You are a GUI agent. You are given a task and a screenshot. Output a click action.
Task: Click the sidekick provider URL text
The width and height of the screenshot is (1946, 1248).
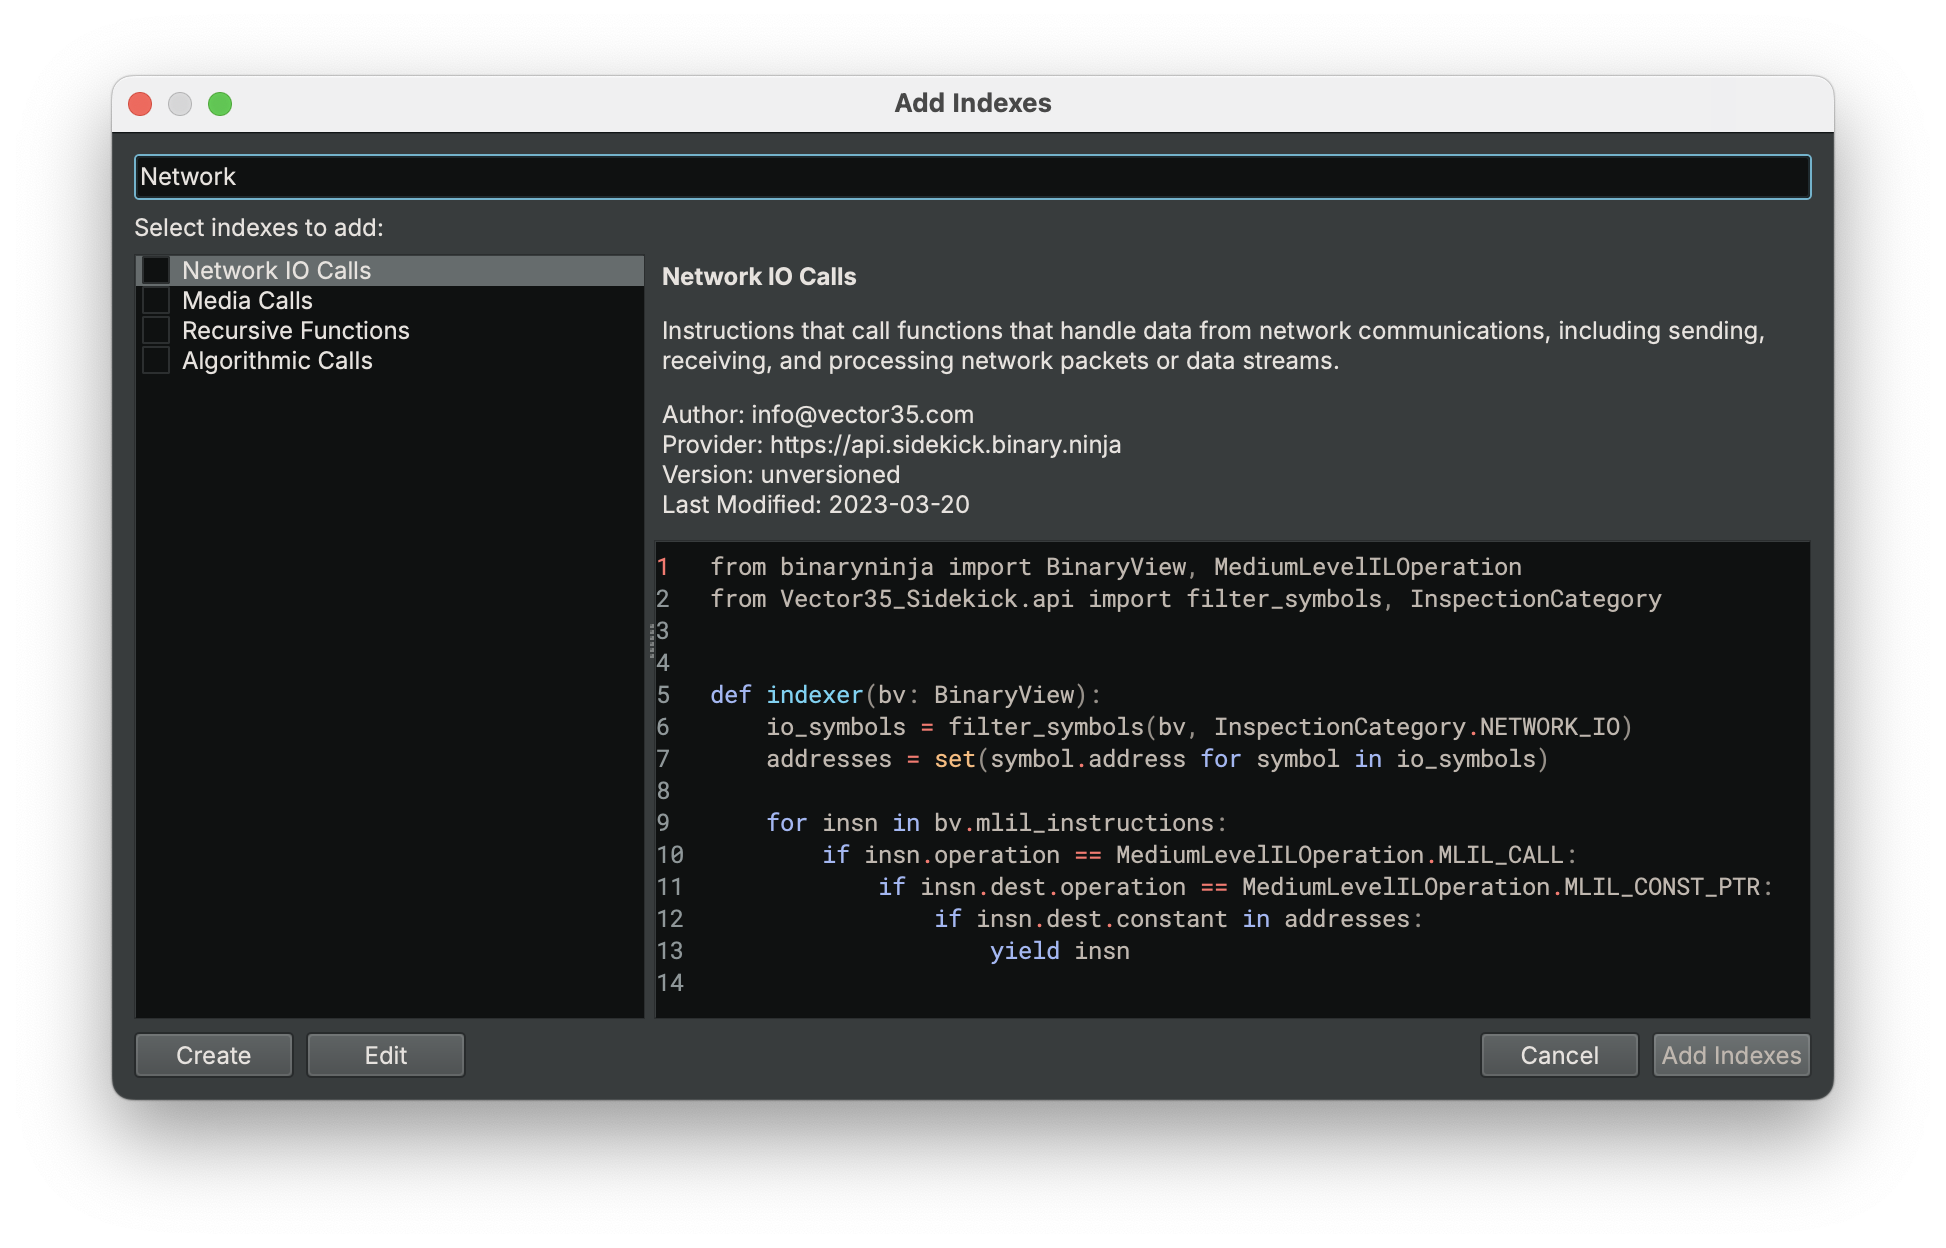pos(945,445)
